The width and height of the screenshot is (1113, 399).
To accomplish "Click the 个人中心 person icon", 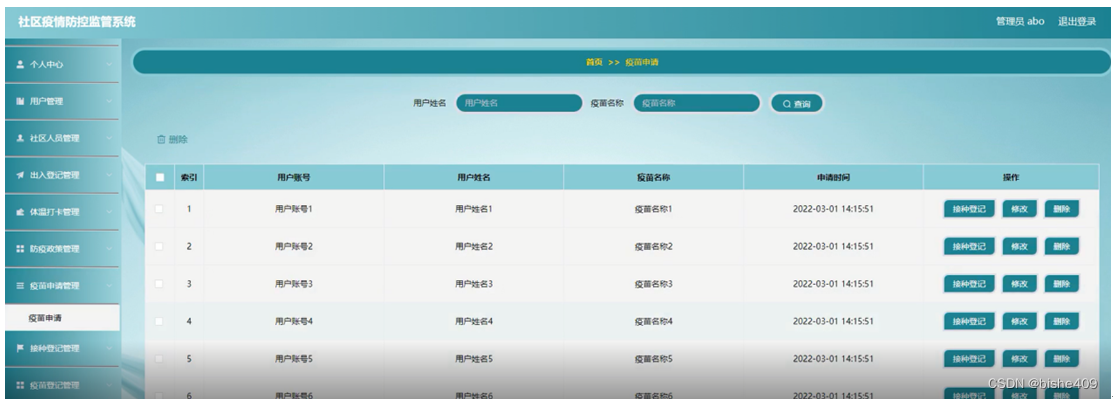I will pyautogui.click(x=20, y=65).
